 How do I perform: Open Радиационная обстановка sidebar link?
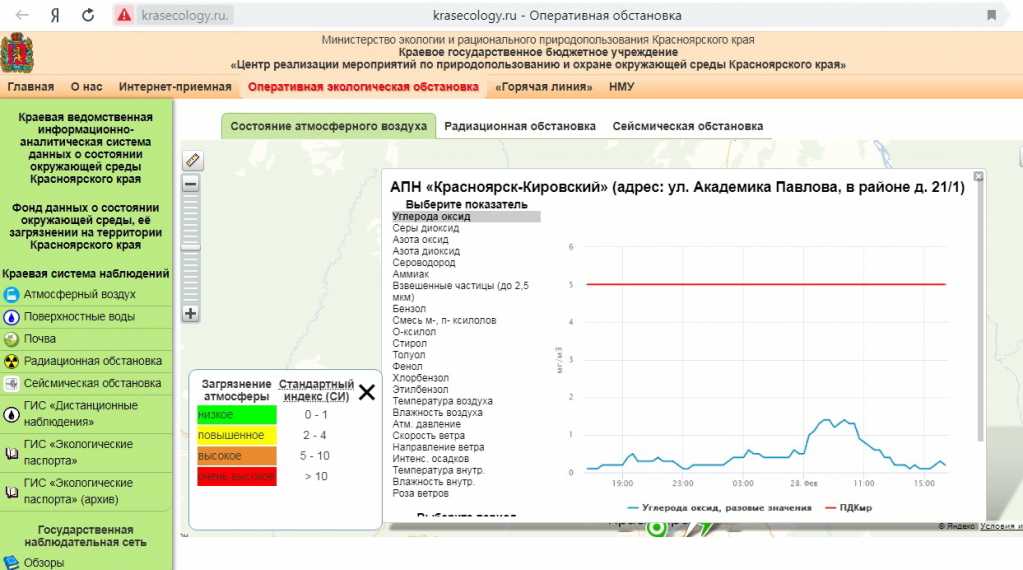[93, 361]
